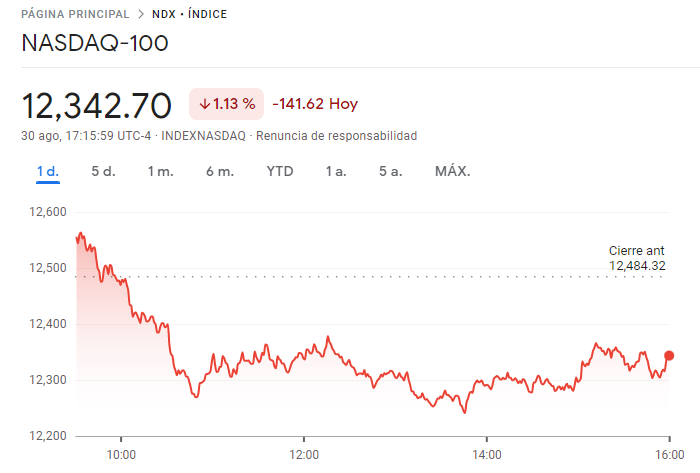The height and width of the screenshot is (473, 700).
Task: Switch to the 5 d. range tab
Action: pyautogui.click(x=103, y=171)
